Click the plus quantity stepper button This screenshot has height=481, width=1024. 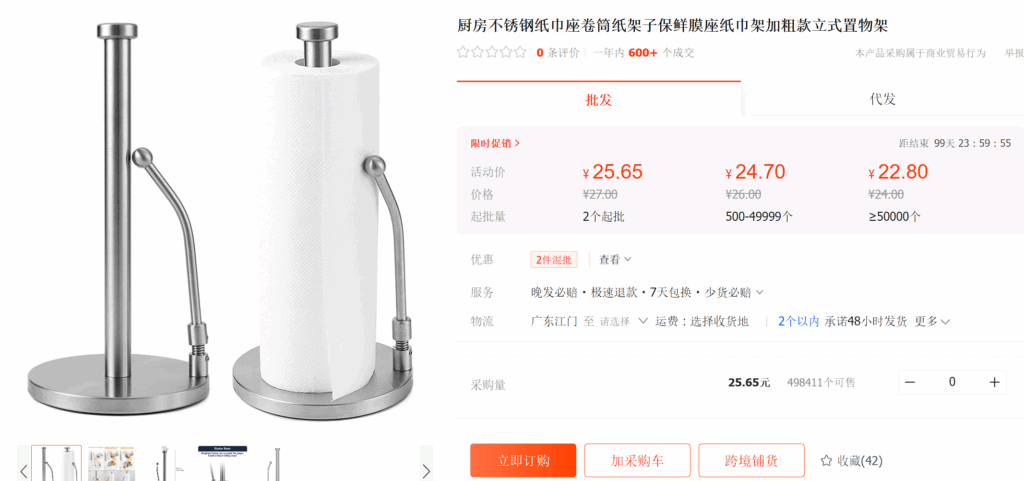(995, 382)
